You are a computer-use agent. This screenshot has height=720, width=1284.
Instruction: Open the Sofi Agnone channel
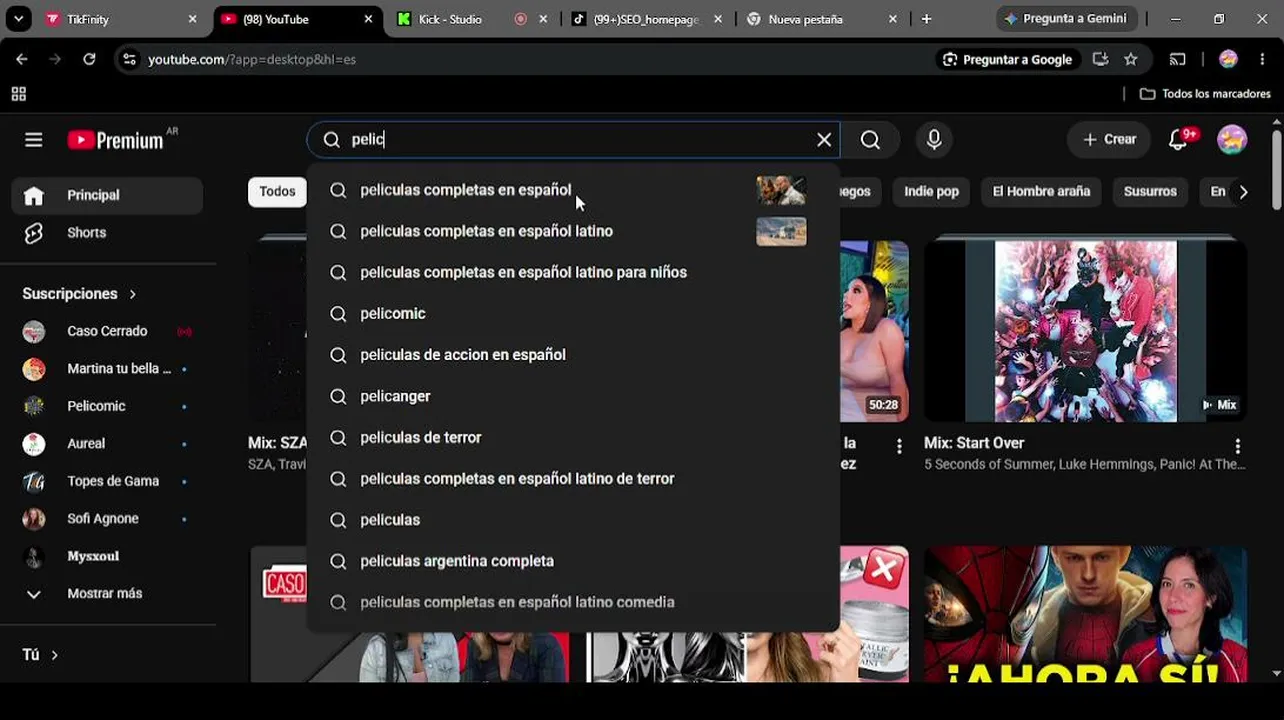coord(107,519)
